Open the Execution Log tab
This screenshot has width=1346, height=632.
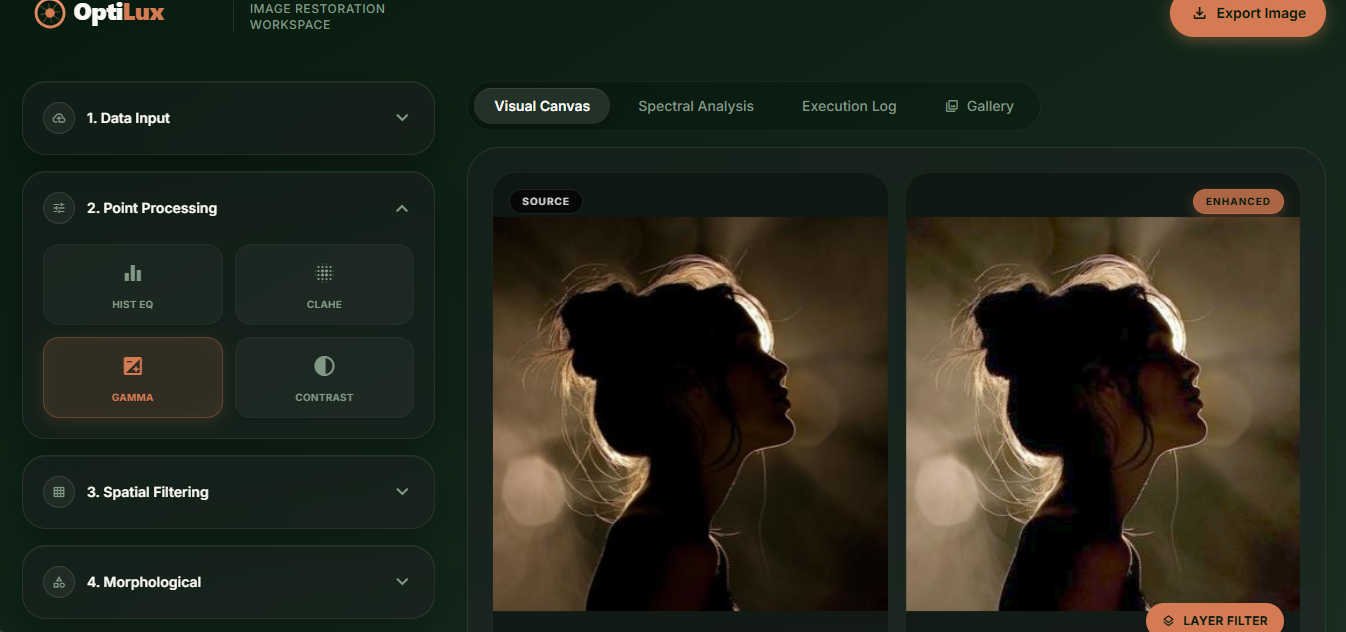849,106
